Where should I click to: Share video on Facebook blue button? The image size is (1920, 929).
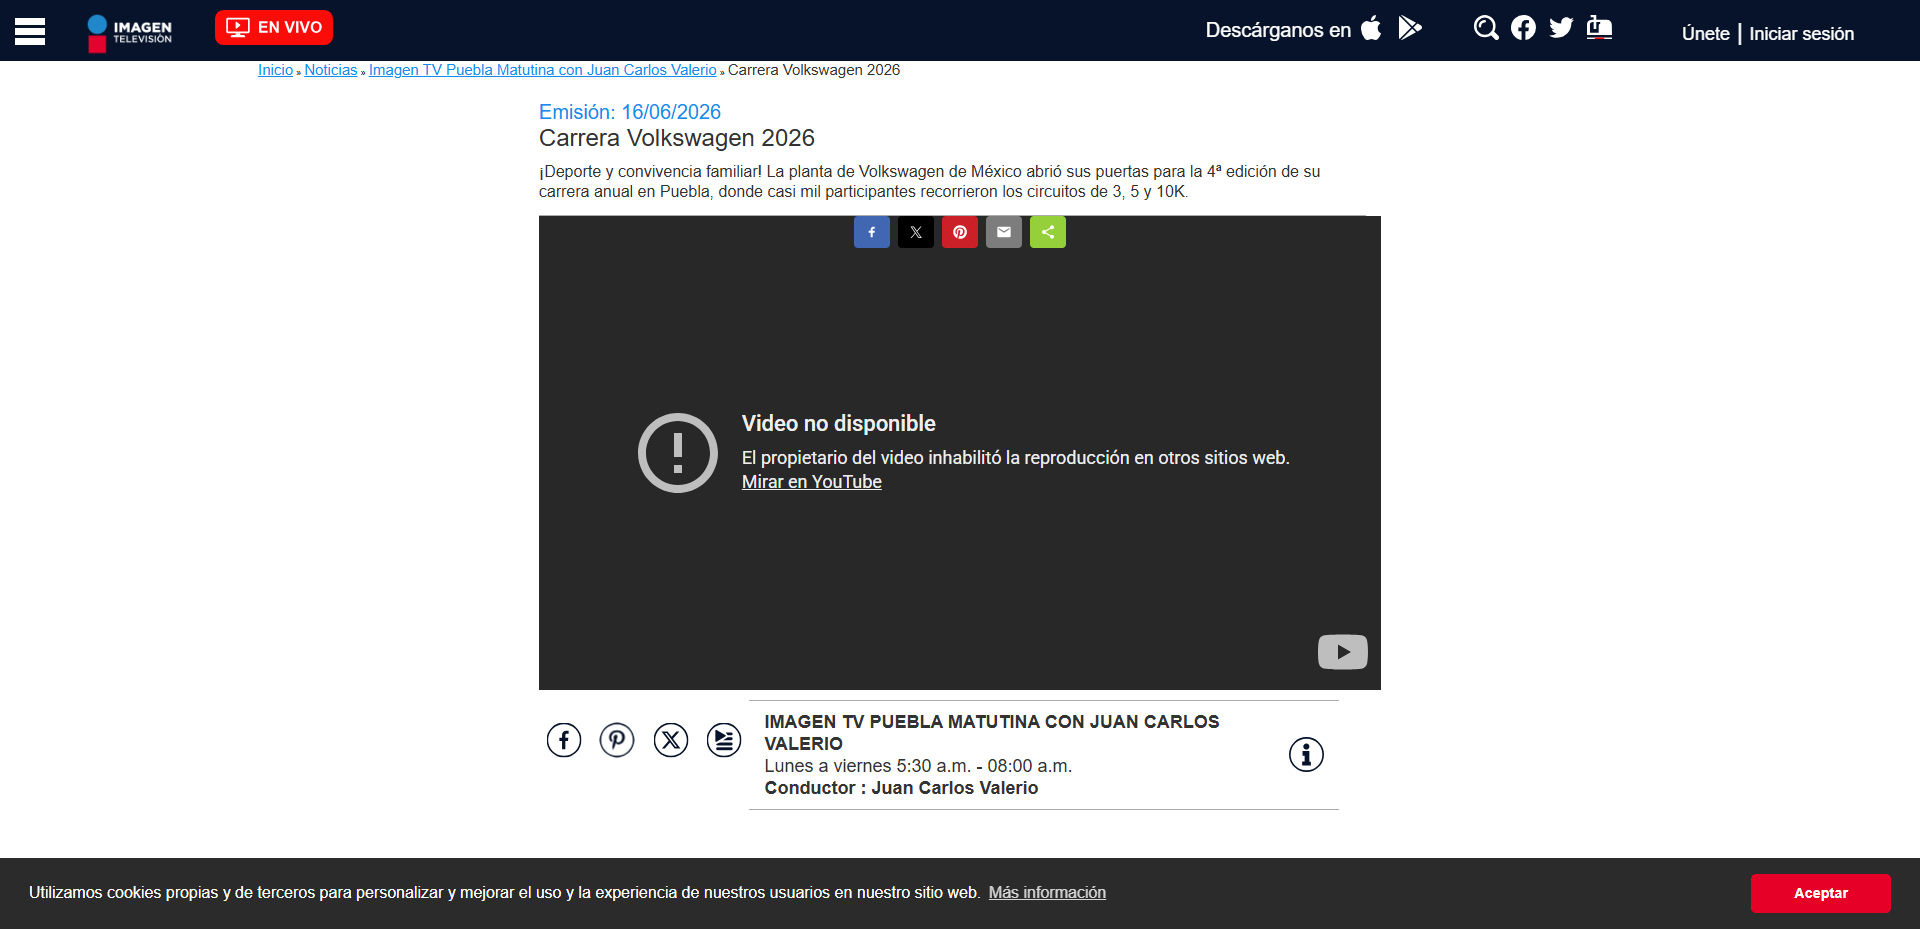pos(872,232)
